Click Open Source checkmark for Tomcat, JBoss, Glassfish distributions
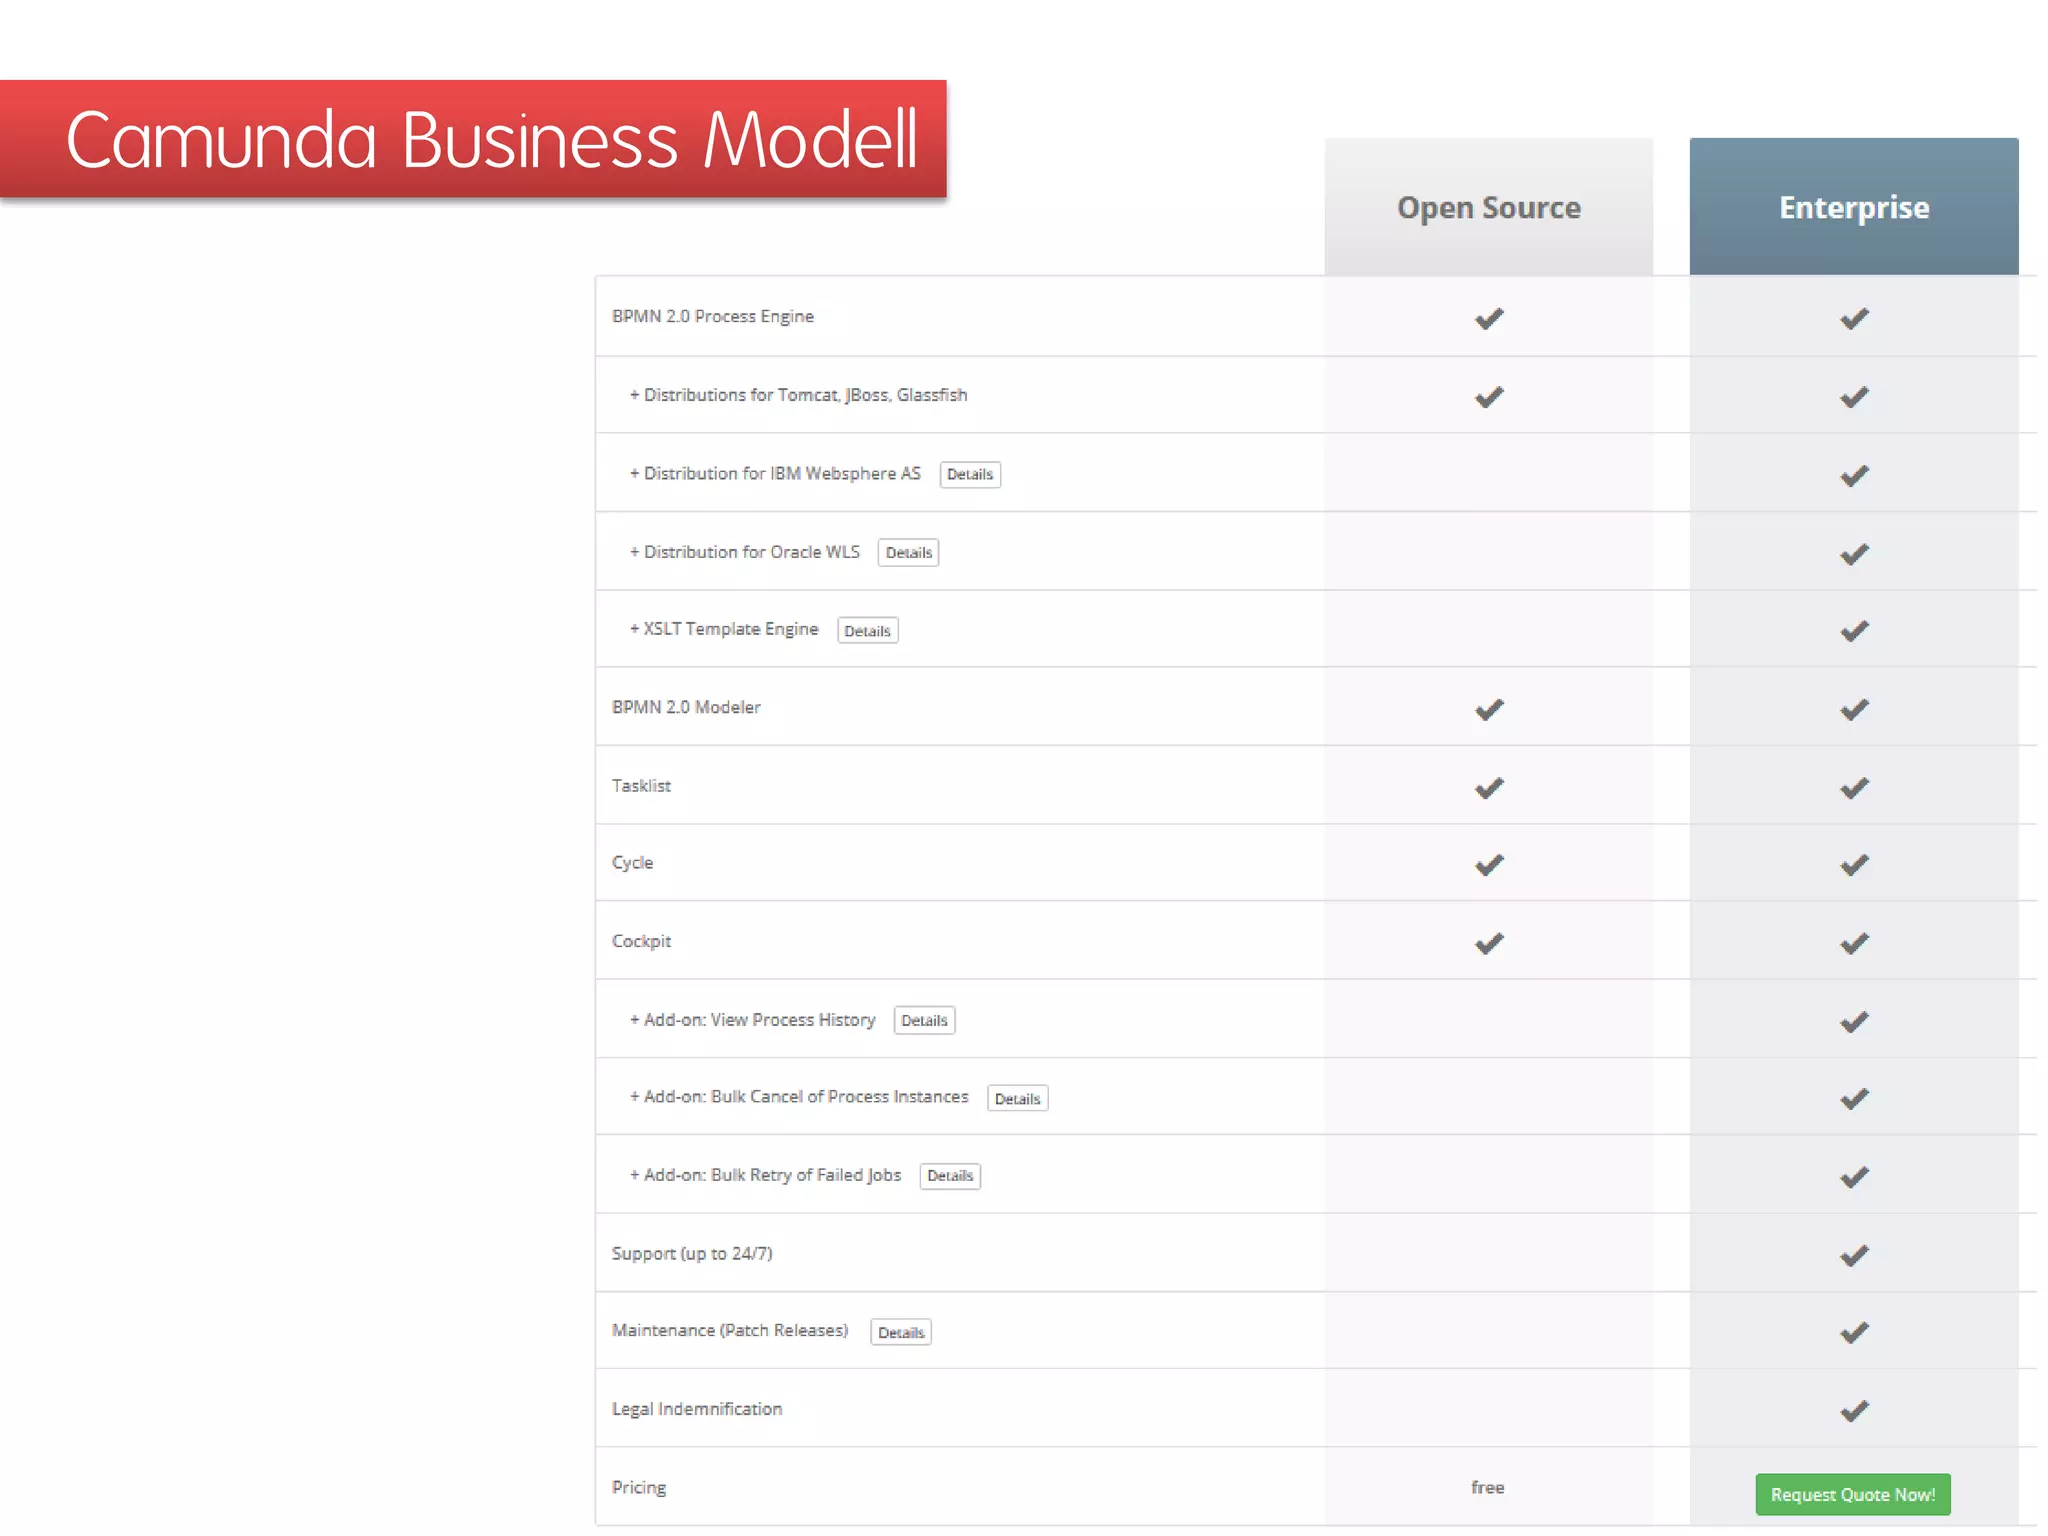2048x1536 pixels. (x=1489, y=397)
